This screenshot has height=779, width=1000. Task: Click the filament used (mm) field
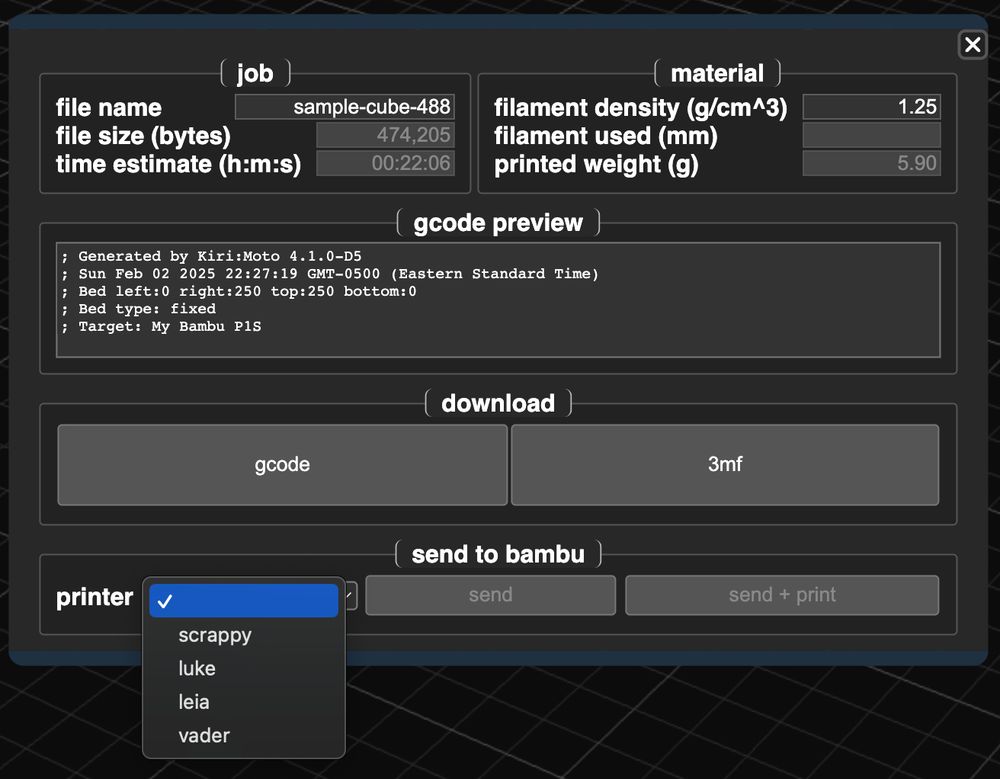(x=872, y=135)
